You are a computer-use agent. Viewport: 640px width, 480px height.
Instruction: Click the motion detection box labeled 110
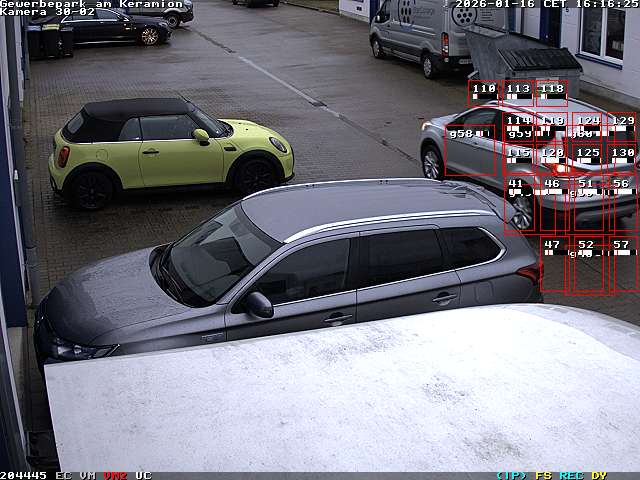tap(484, 94)
